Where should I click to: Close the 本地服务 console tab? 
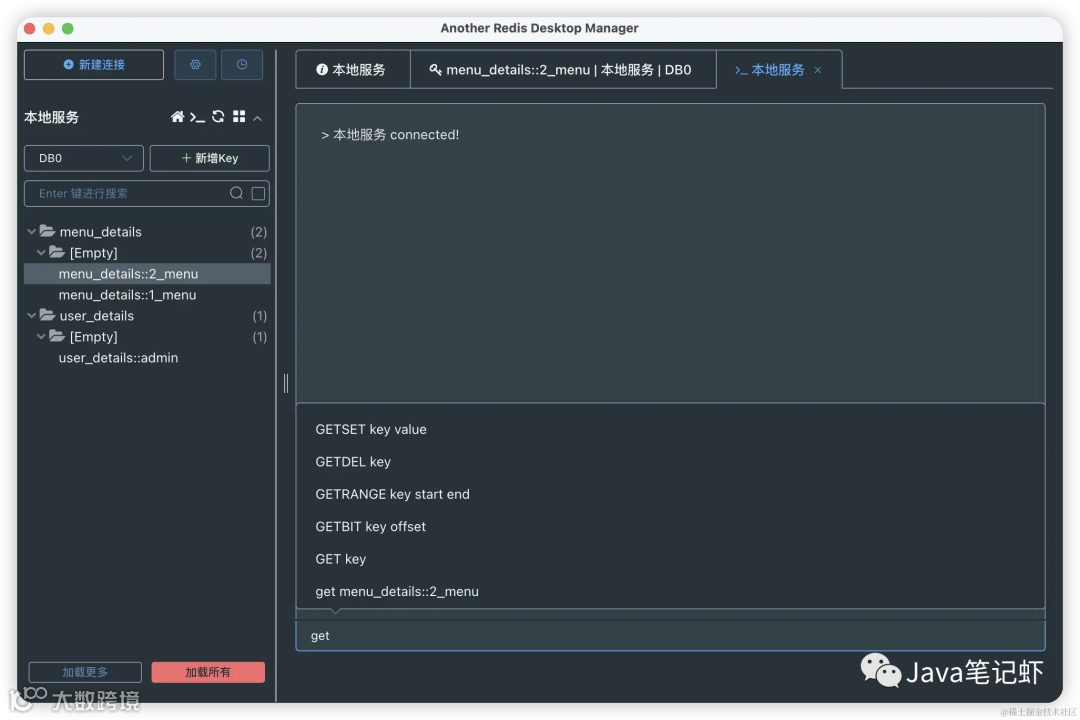818,70
